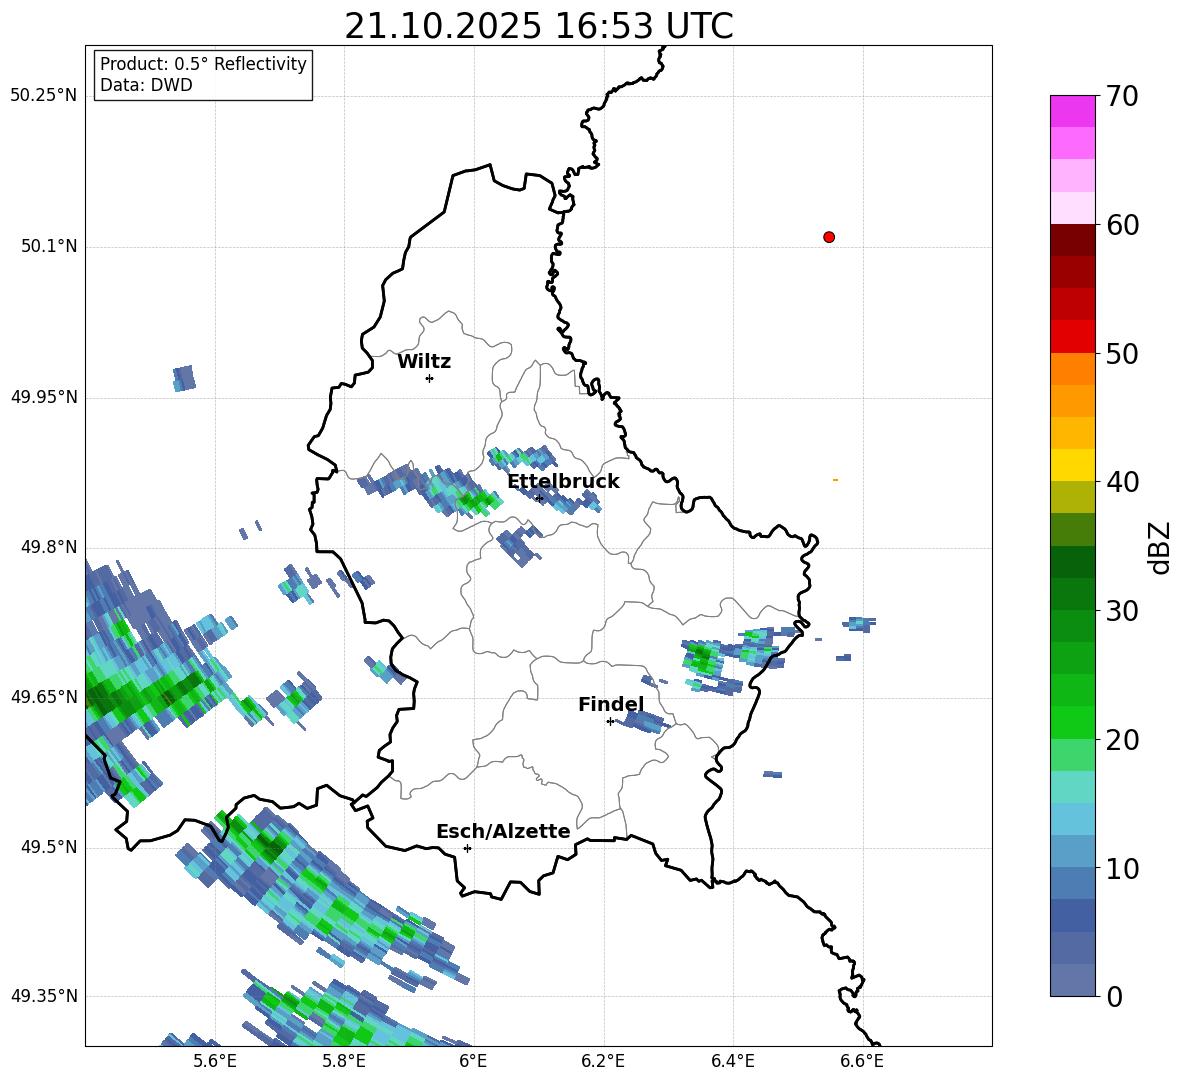The image size is (1184, 1081).
Task: Click the 30 value on the colorbar
Action: (1122, 611)
